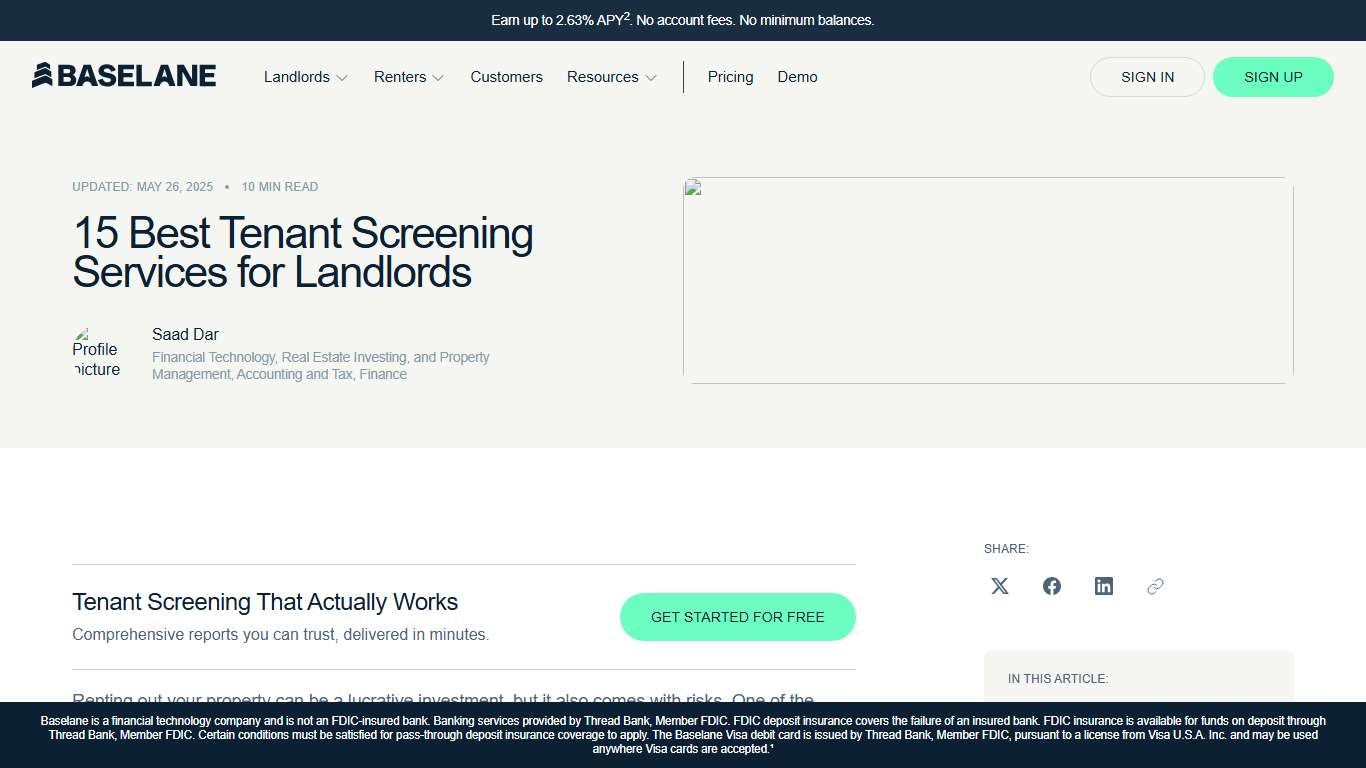
Task: Click the author's profile picture
Action: 96,352
